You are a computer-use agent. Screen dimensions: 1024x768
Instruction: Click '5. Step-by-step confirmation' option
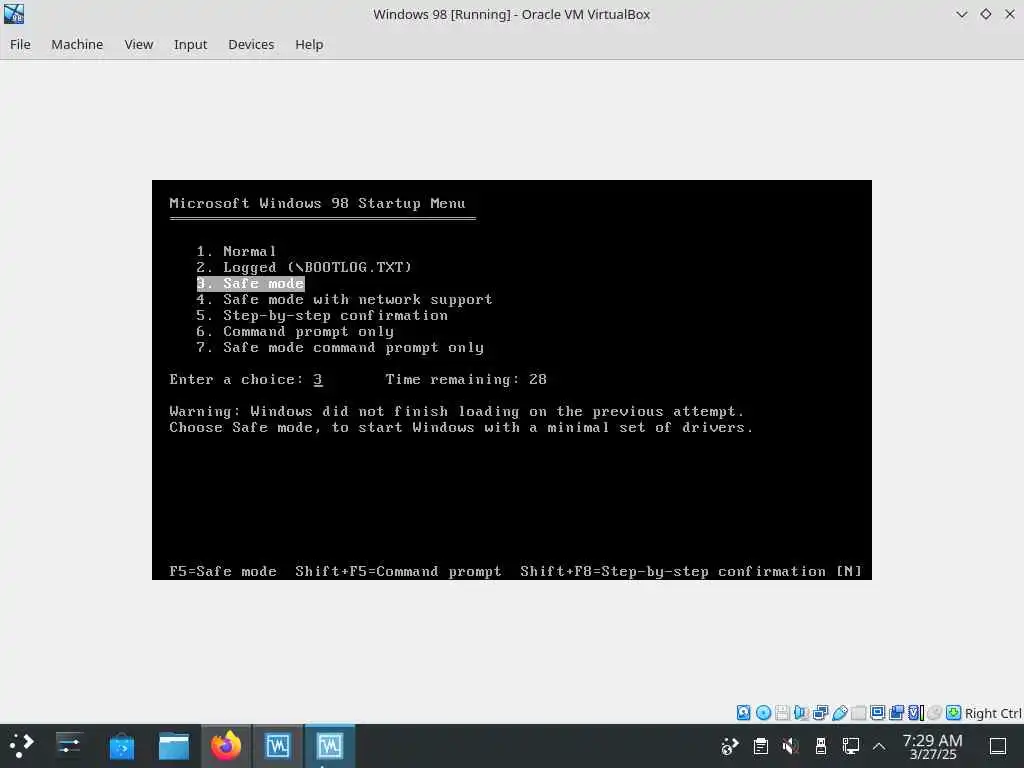tap(322, 315)
